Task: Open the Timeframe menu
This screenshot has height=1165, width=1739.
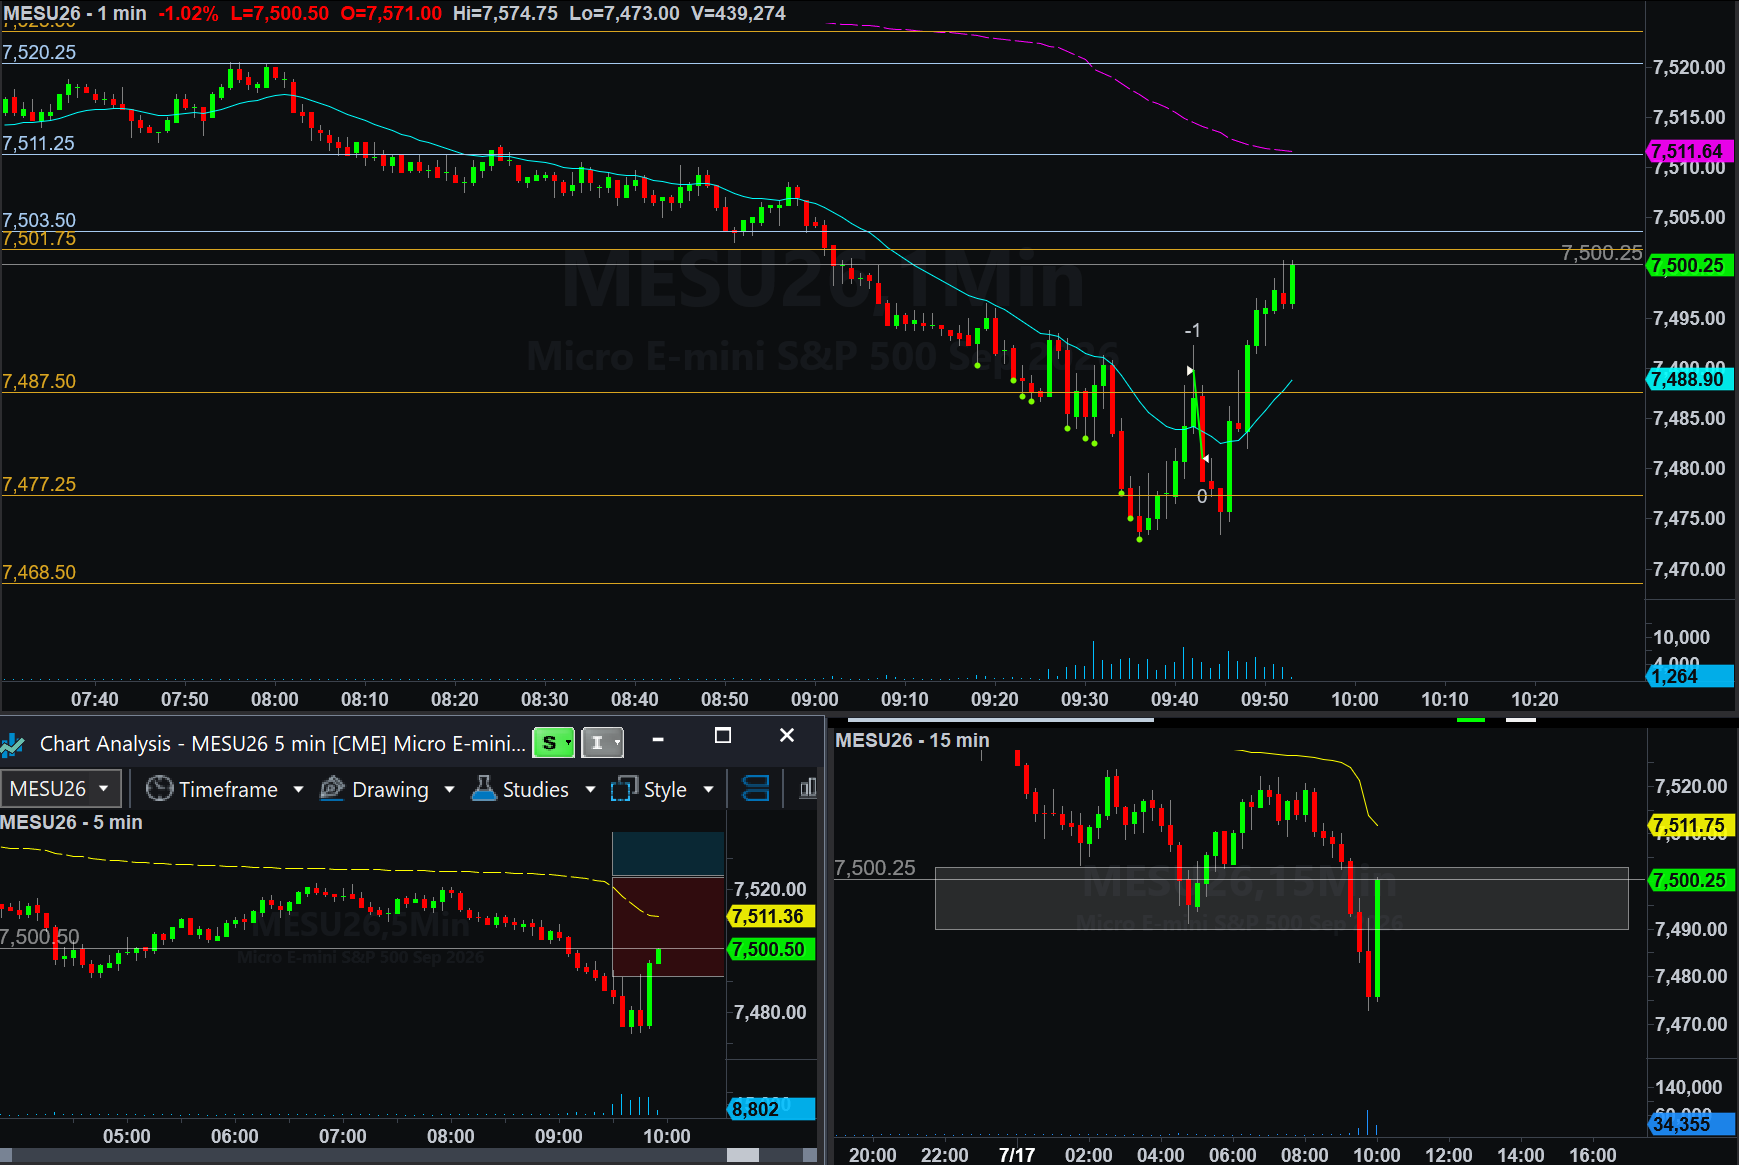Action: (x=228, y=789)
